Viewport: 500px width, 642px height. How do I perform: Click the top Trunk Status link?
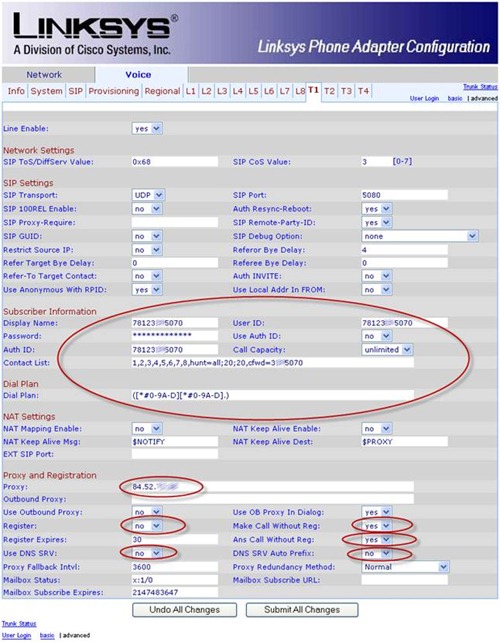coord(480,87)
